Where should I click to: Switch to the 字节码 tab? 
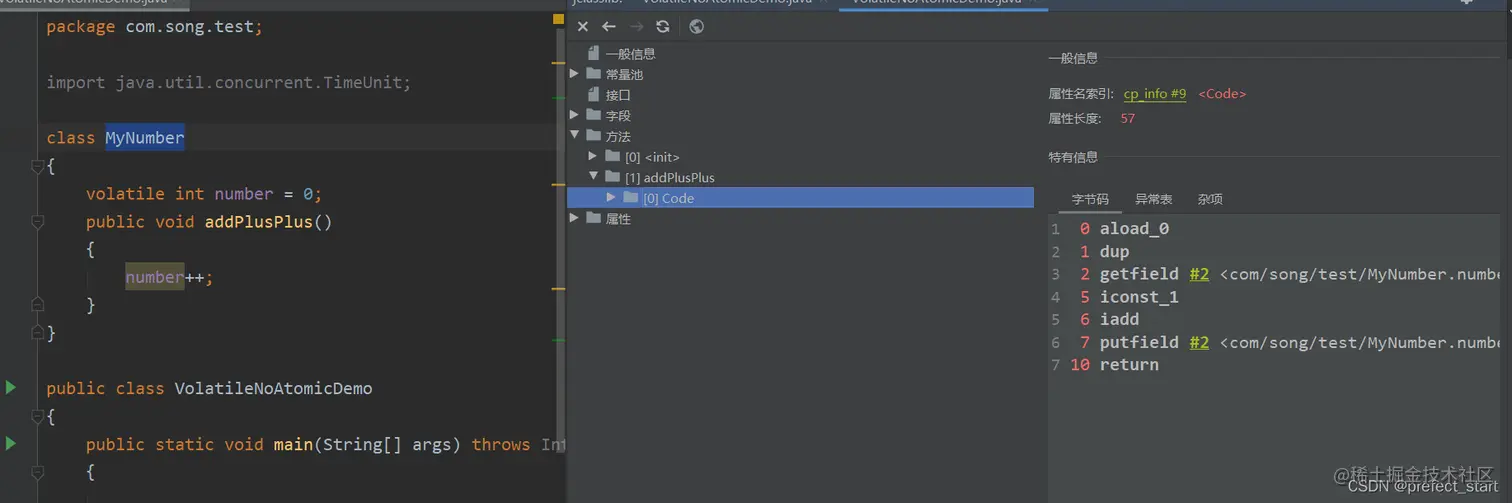[1090, 199]
